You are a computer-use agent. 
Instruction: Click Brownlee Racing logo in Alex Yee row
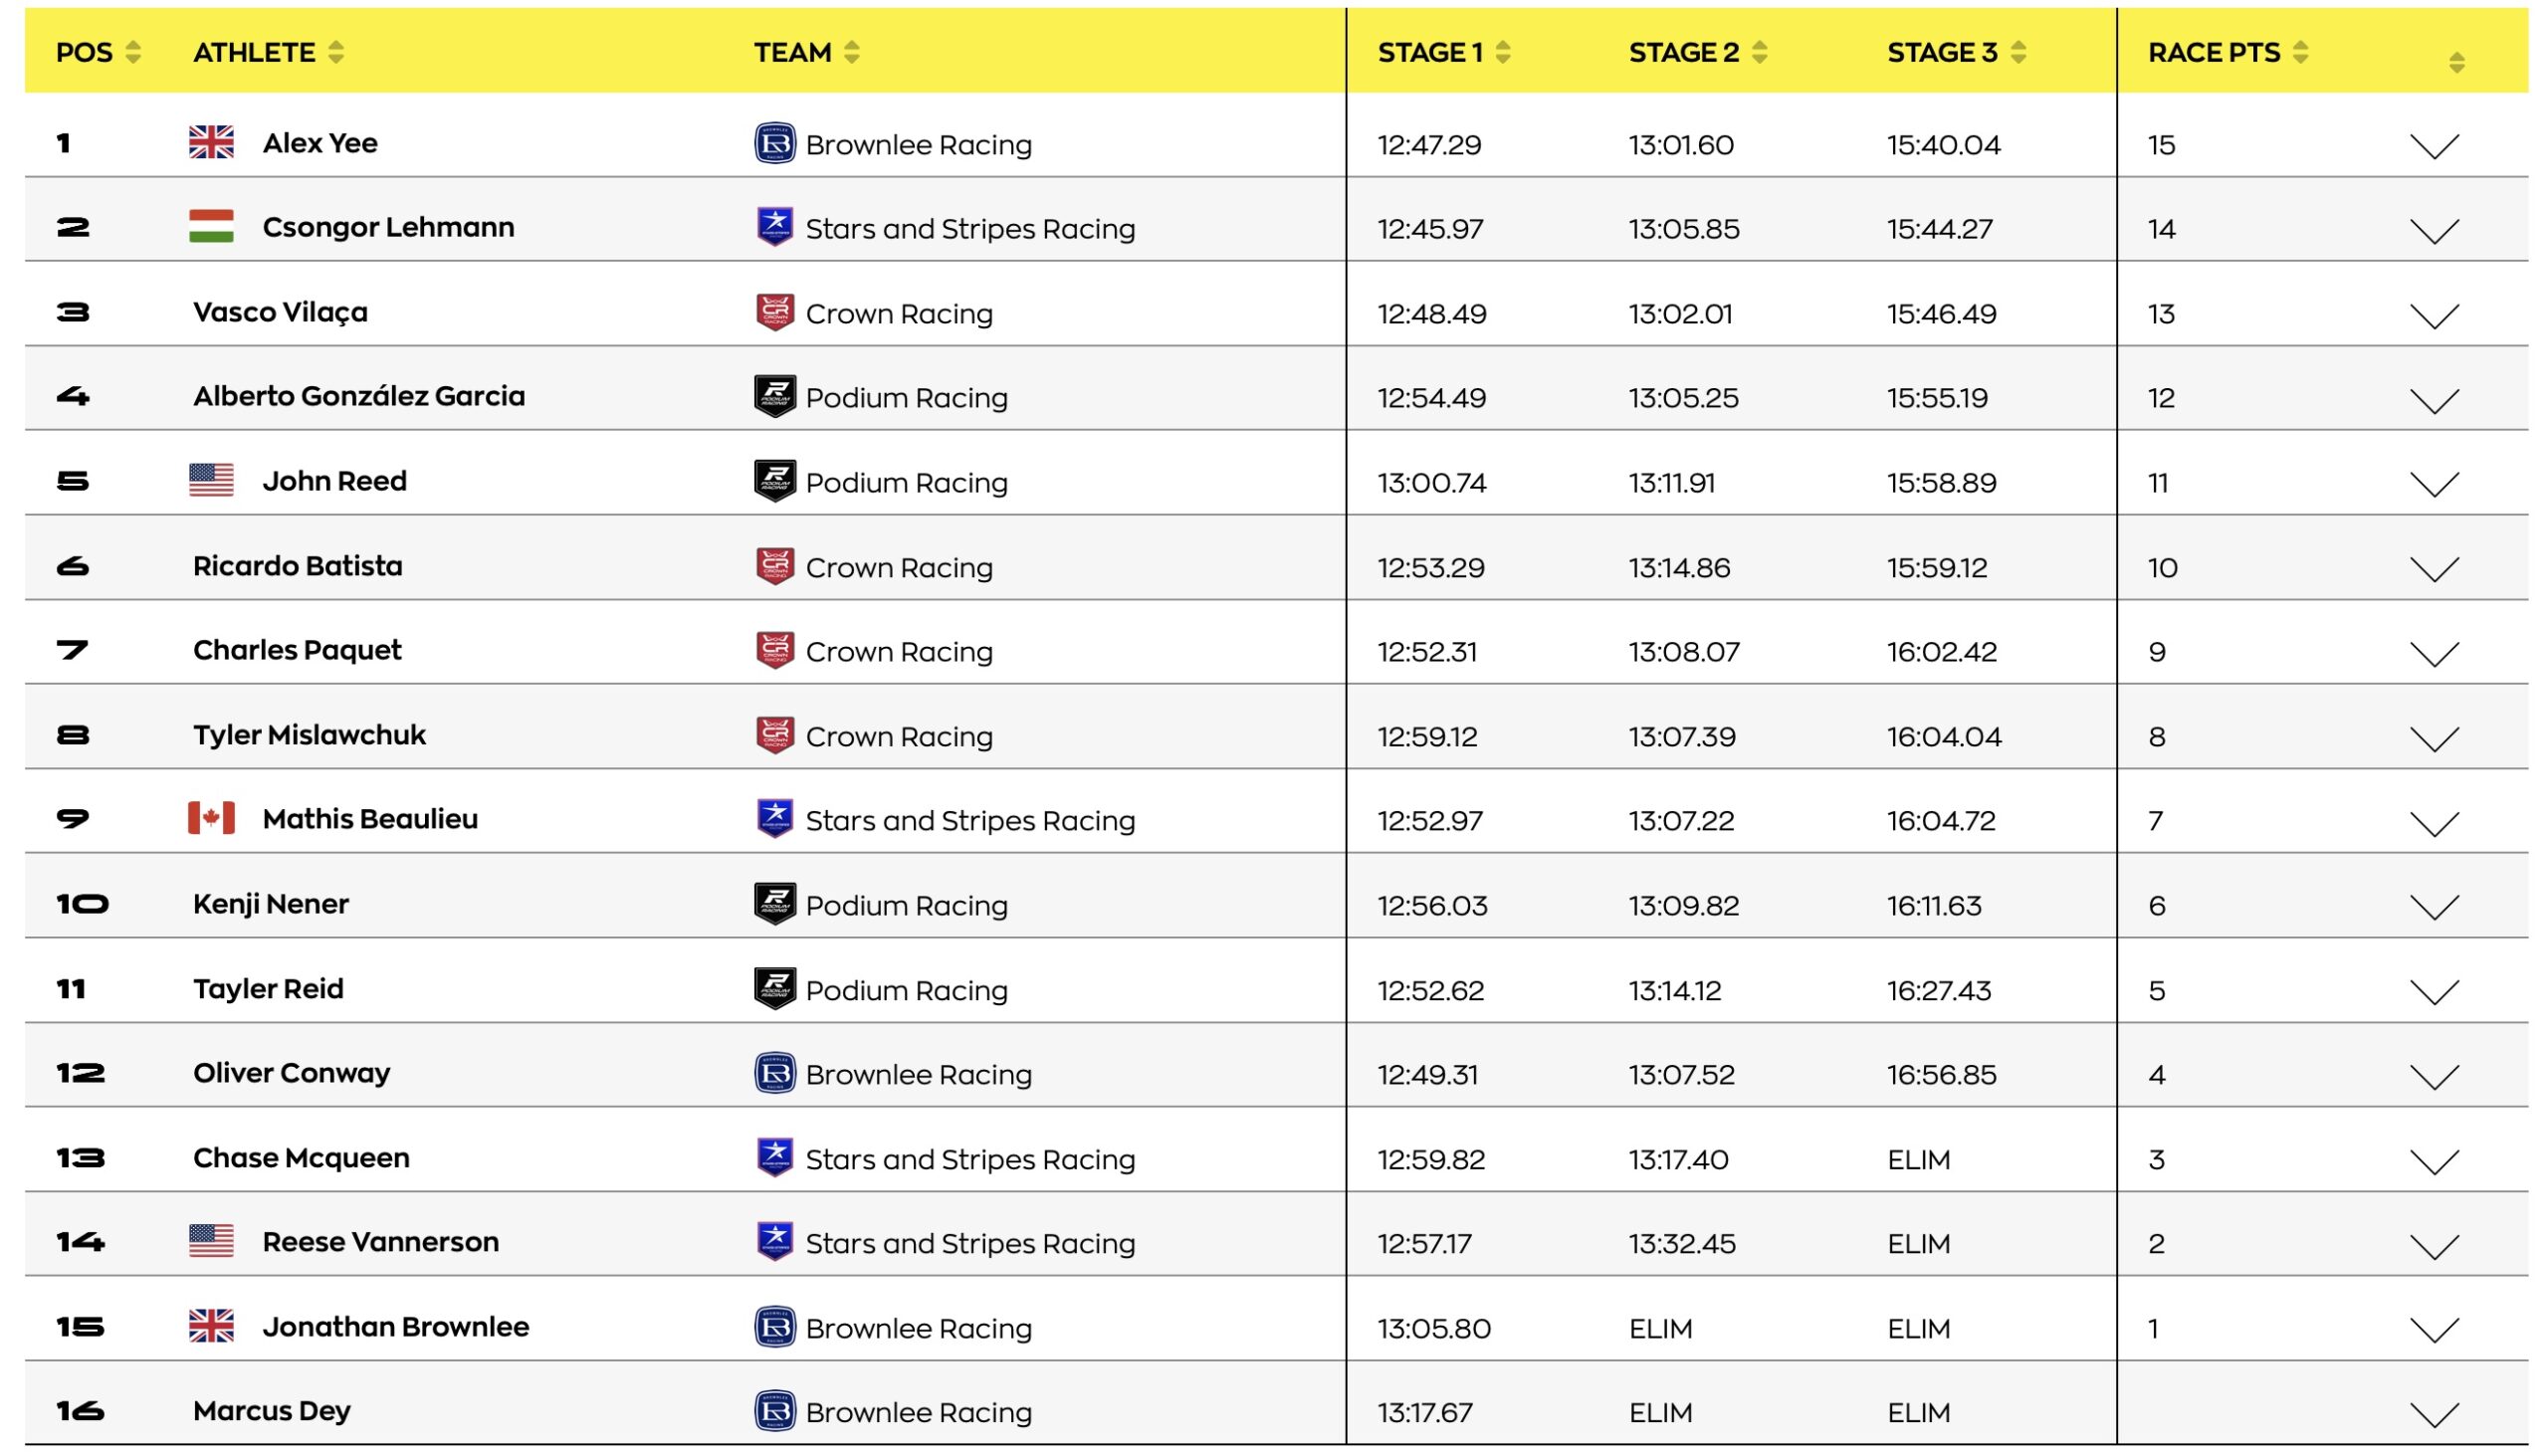point(774,144)
